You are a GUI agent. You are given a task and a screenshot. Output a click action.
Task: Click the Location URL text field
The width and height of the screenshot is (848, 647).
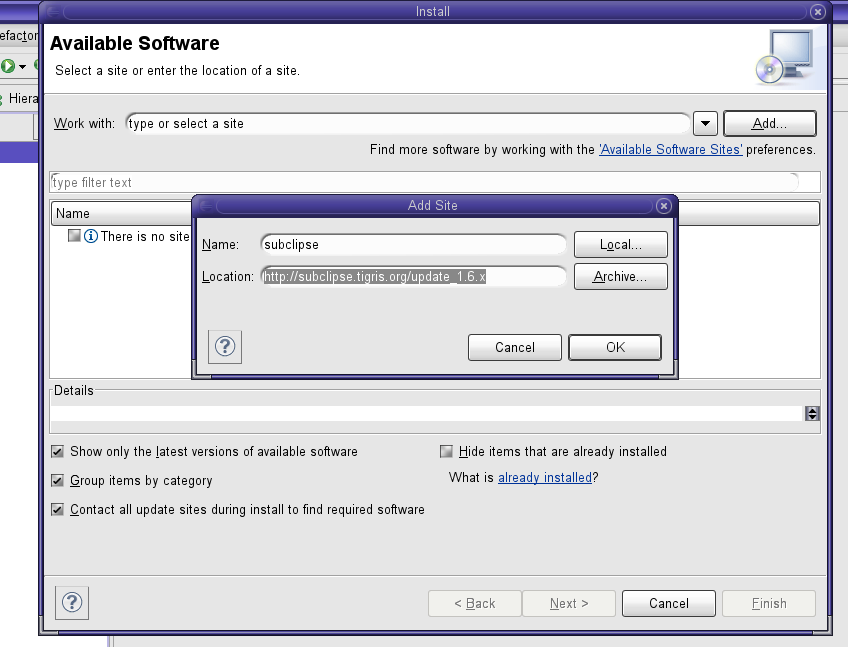click(412, 277)
